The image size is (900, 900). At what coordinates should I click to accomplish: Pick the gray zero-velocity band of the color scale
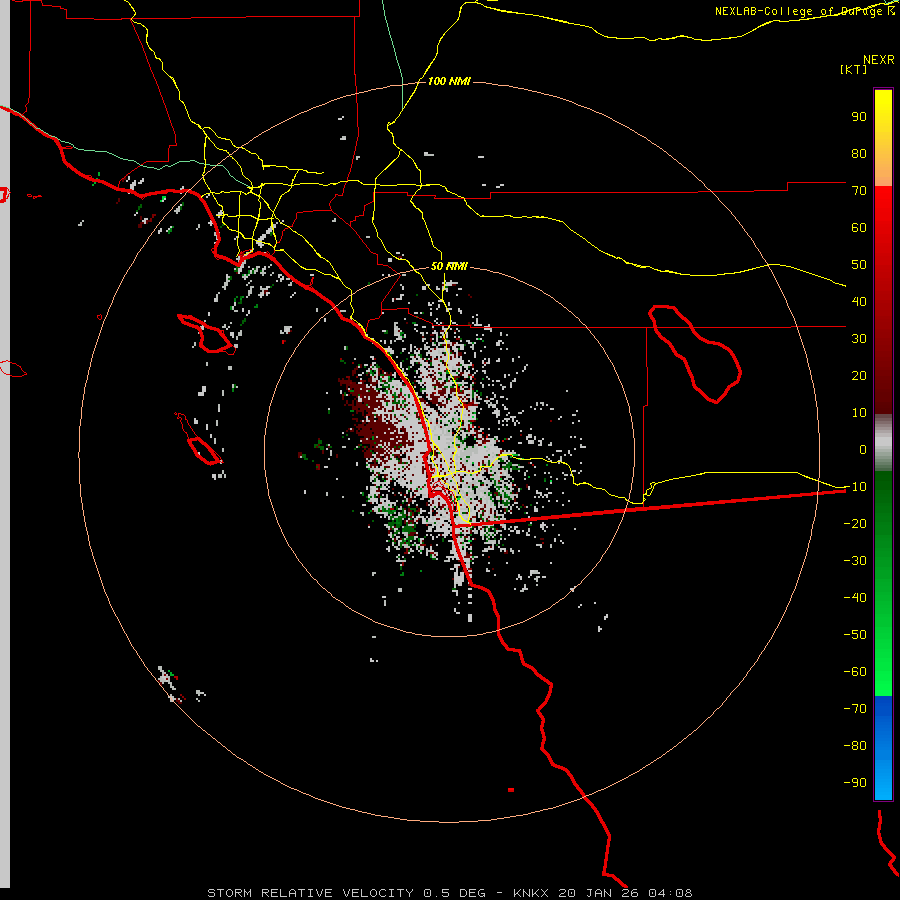coord(883,443)
